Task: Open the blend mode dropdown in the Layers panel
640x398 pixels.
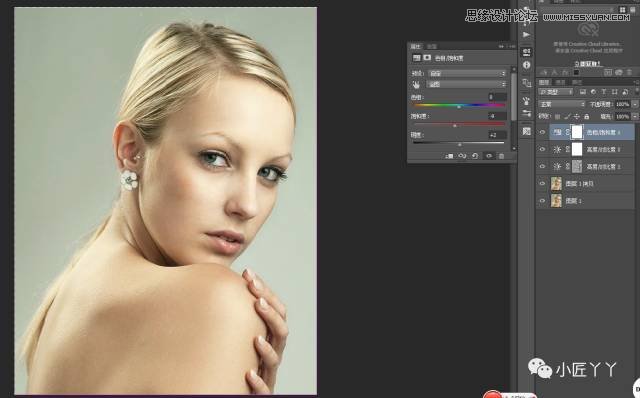Action: [562, 105]
